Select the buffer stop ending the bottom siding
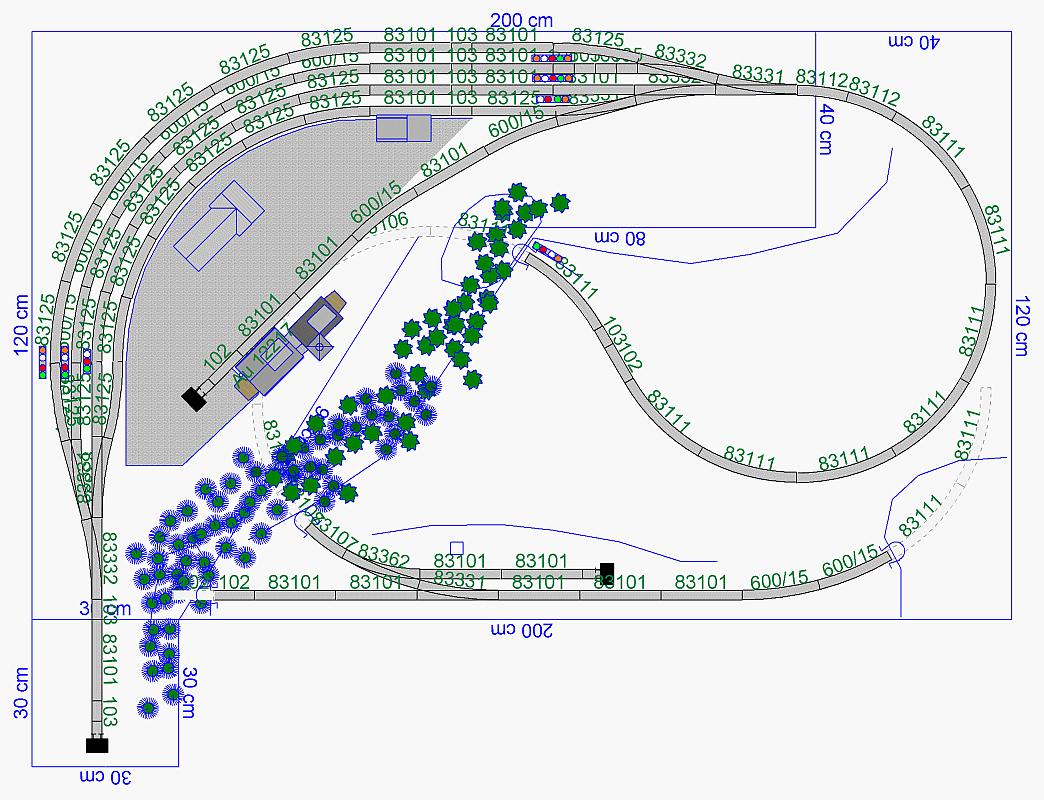Screen dimensions: 1044x800 point(607,571)
